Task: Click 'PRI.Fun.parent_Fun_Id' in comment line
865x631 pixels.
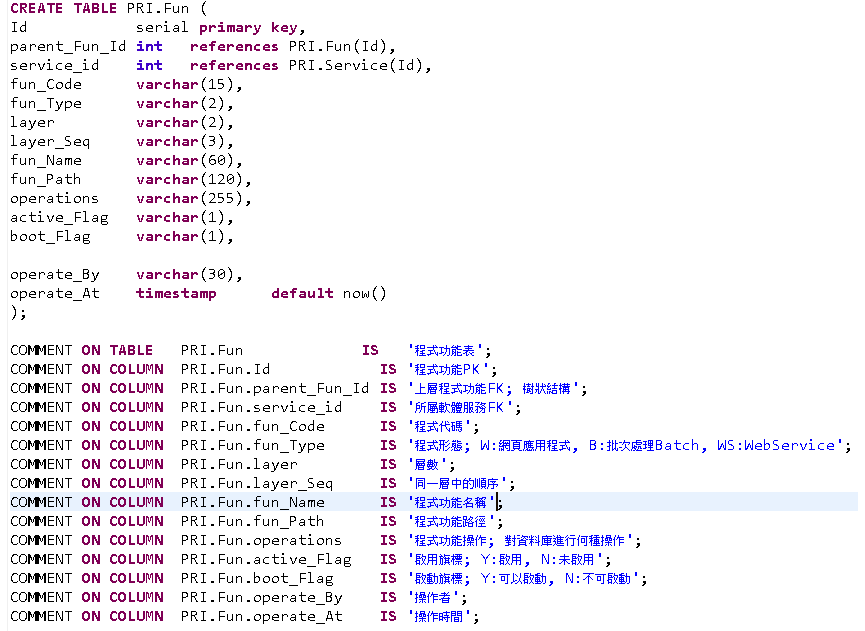Action: click(275, 389)
